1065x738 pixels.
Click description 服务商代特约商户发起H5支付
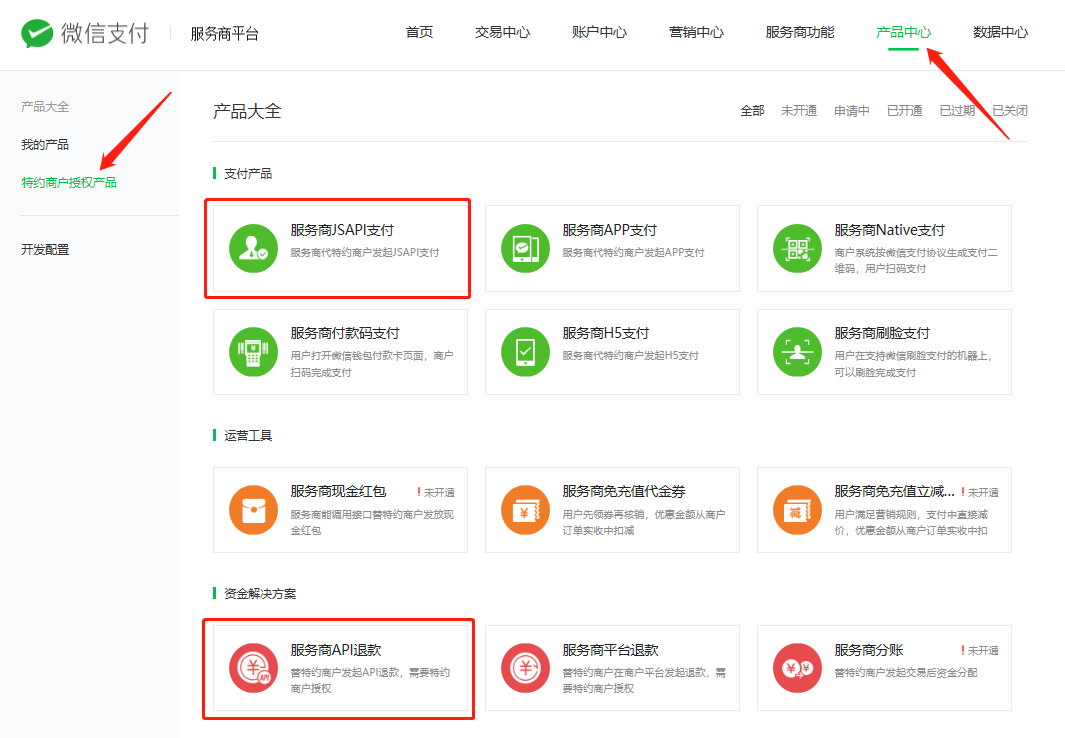[630, 355]
